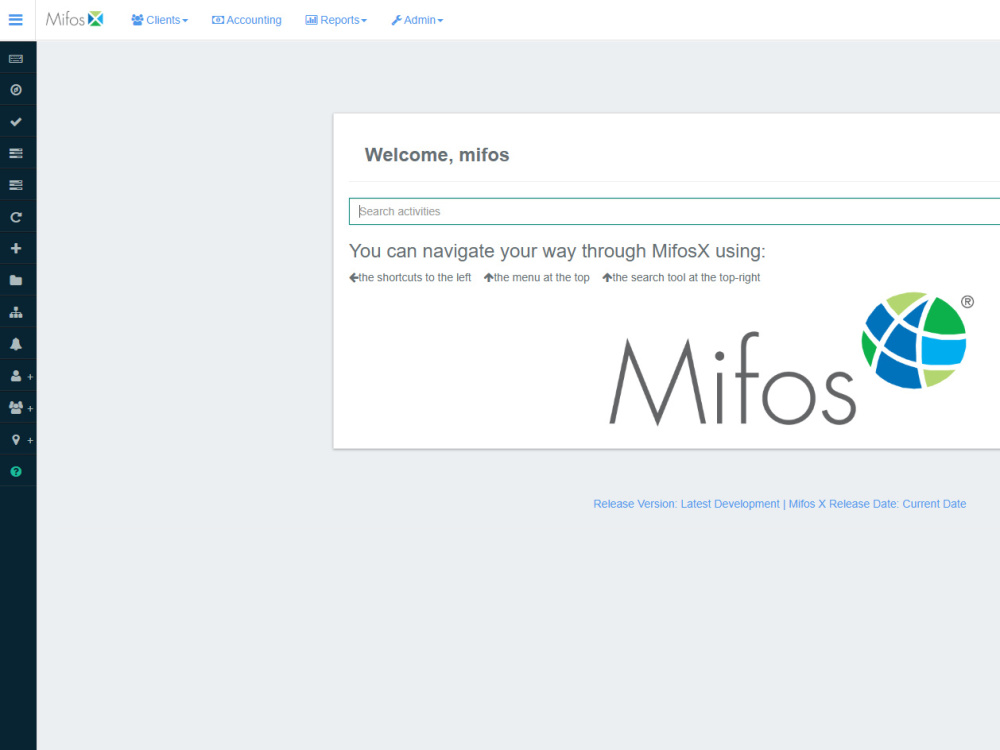Click the circular refresh arrow sidebar icon
The image size is (1000, 750).
point(16,217)
